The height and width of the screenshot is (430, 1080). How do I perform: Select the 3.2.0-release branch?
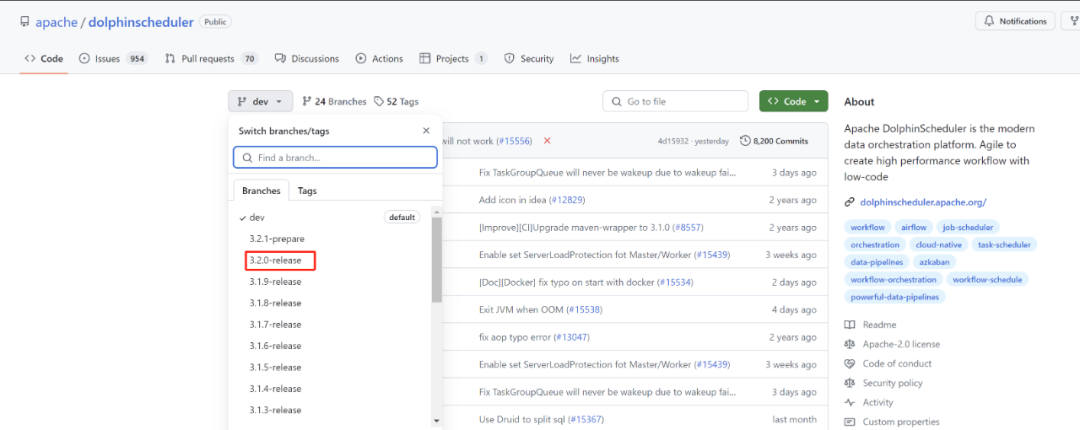click(x=276, y=260)
